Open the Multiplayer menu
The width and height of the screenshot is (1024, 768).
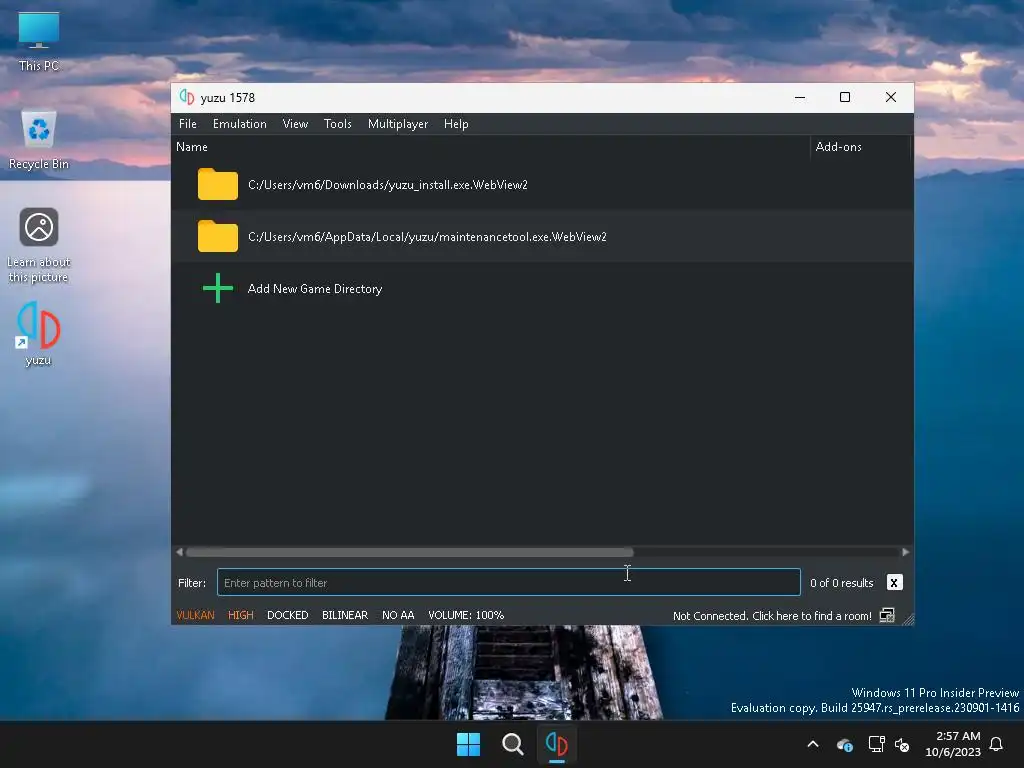(398, 124)
